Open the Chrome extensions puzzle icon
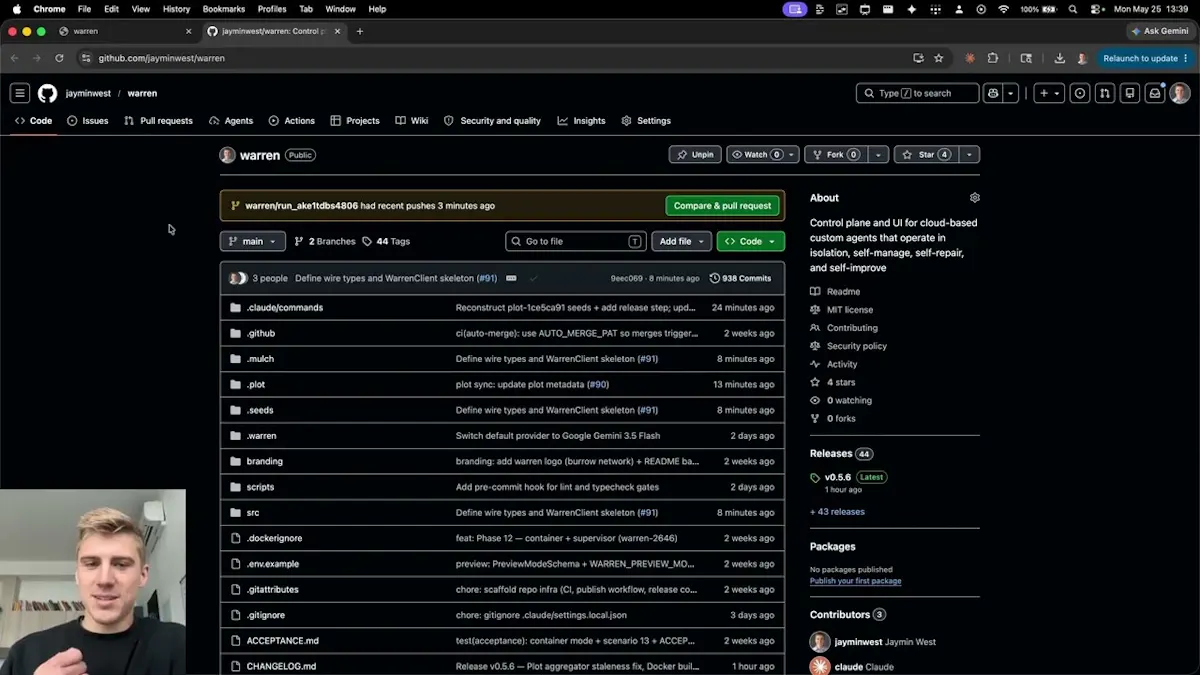The height and width of the screenshot is (675, 1200). coord(993,58)
